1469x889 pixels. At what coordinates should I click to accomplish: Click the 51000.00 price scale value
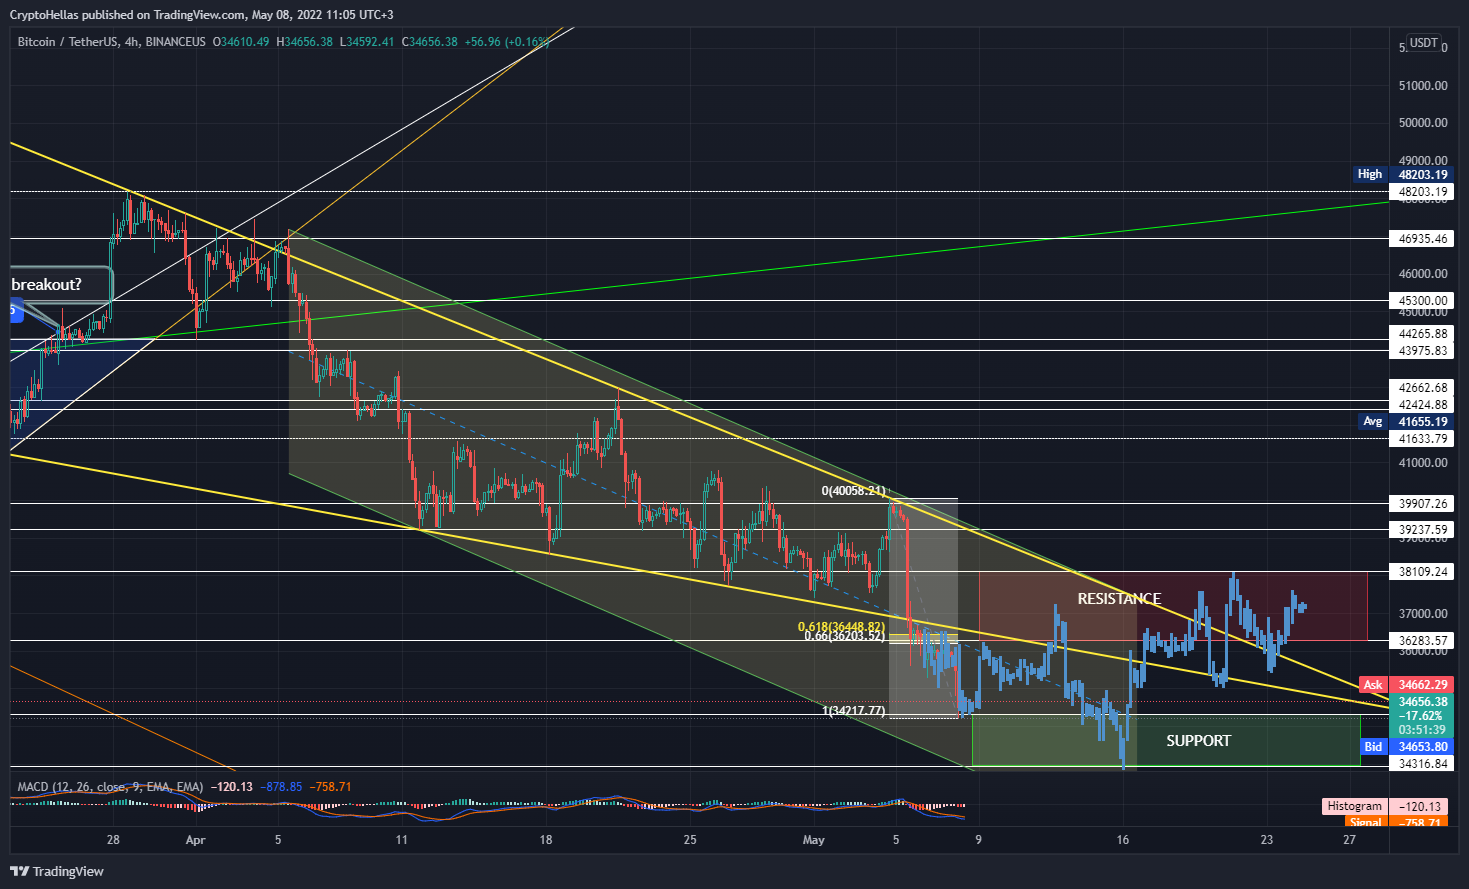click(1423, 86)
